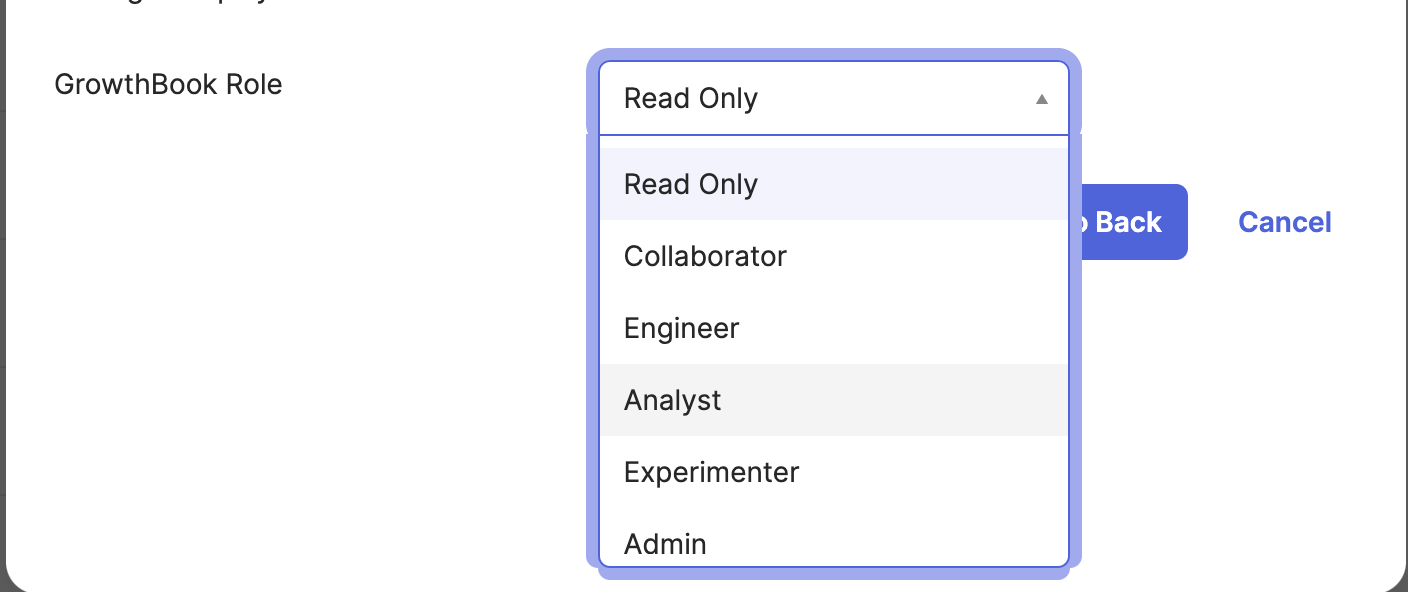Image resolution: width=1408 pixels, height=592 pixels.
Task: Click empty modal area below GrowthBook Role
Action: pos(300,350)
